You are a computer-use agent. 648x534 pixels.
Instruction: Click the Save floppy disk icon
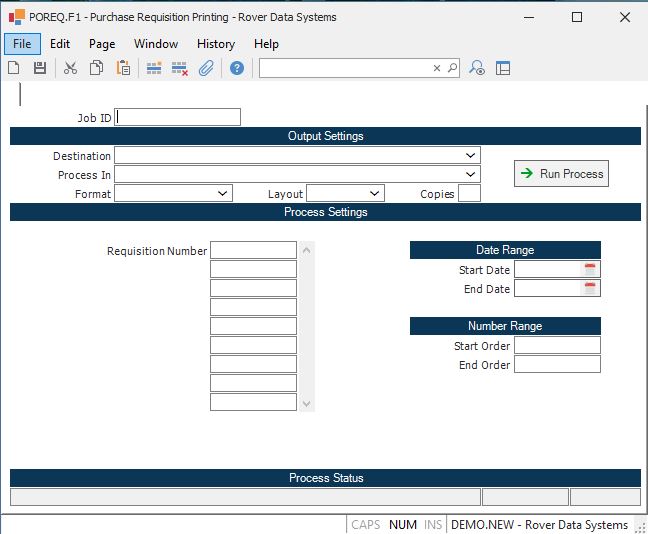(40, 68)
